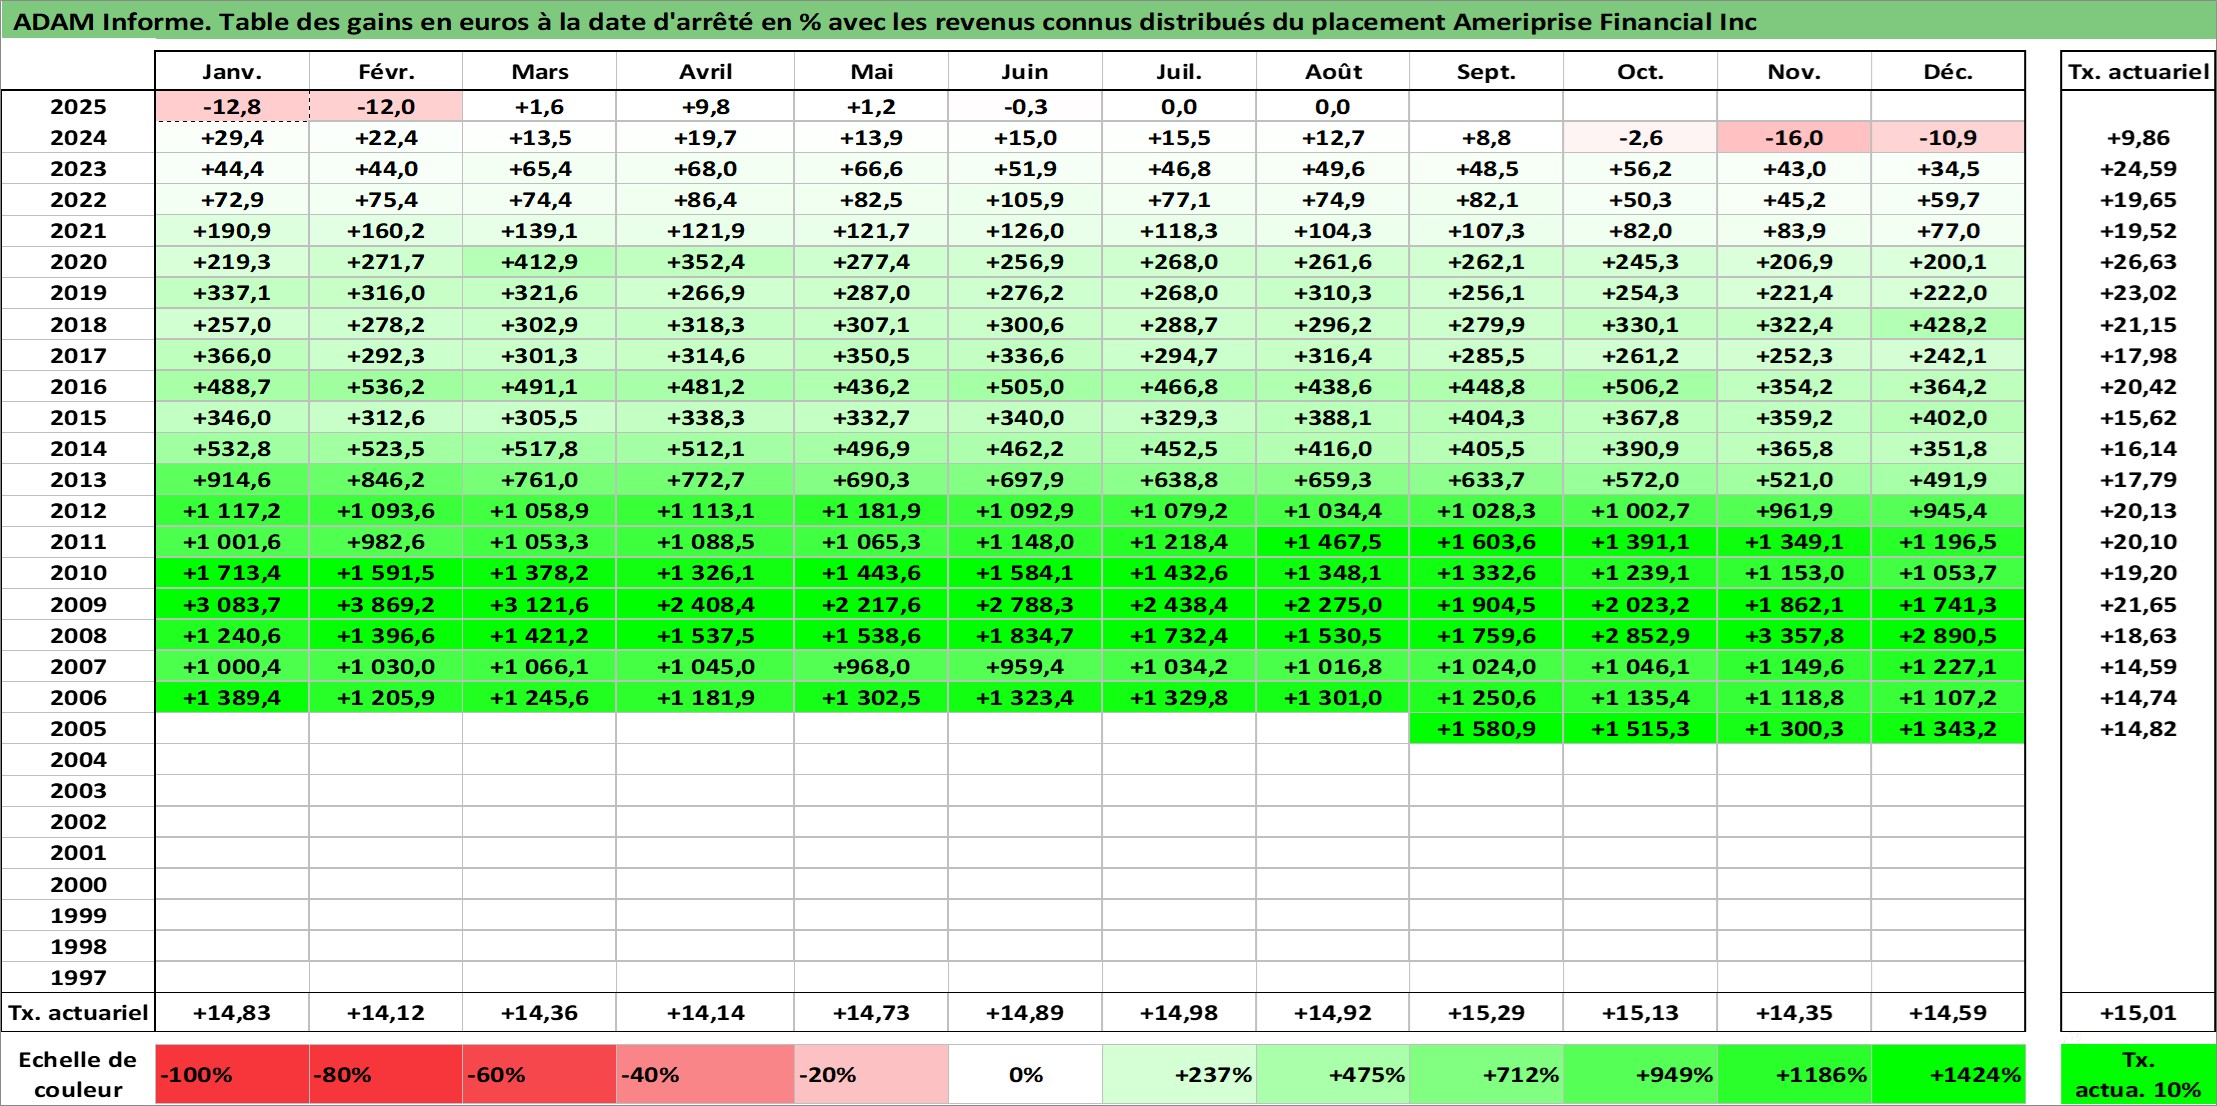
Task: Select the 0% white color scale swatch
Action: pos(1025,1075)
